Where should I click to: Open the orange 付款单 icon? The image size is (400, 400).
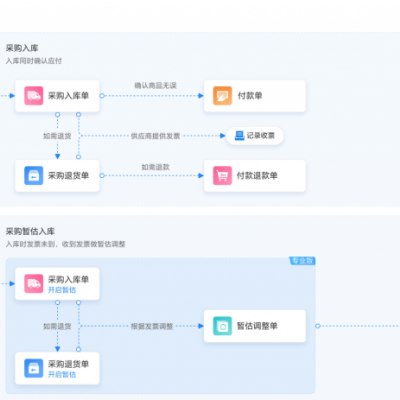tap(222, 96)
